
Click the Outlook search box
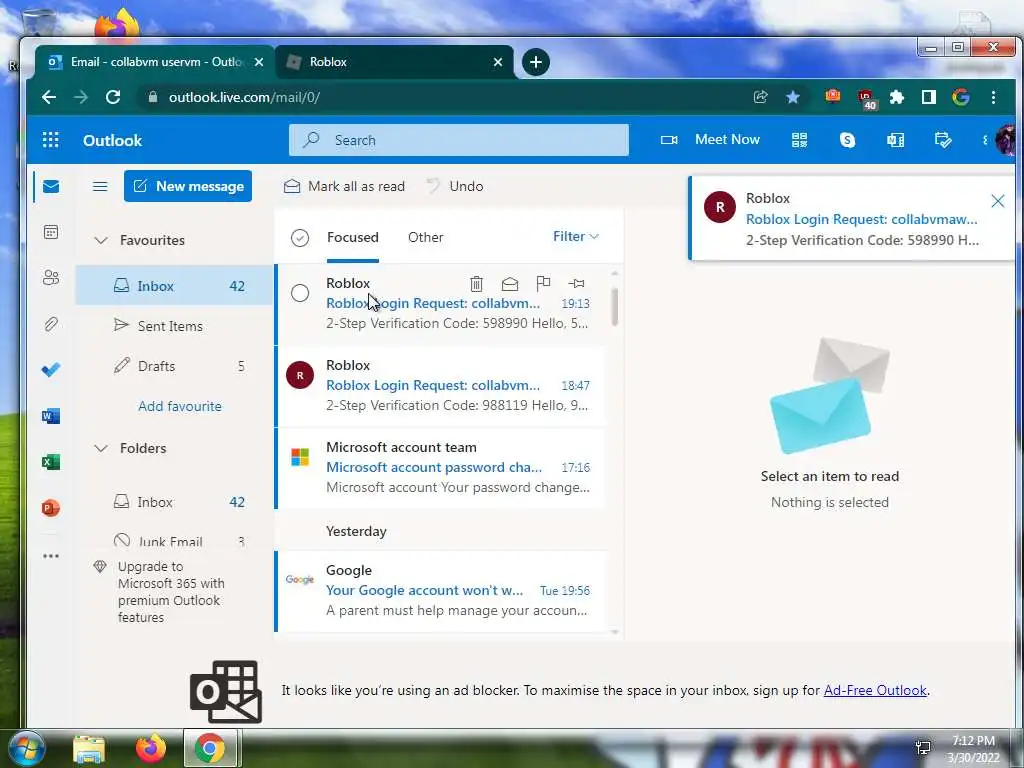(458, 140)
